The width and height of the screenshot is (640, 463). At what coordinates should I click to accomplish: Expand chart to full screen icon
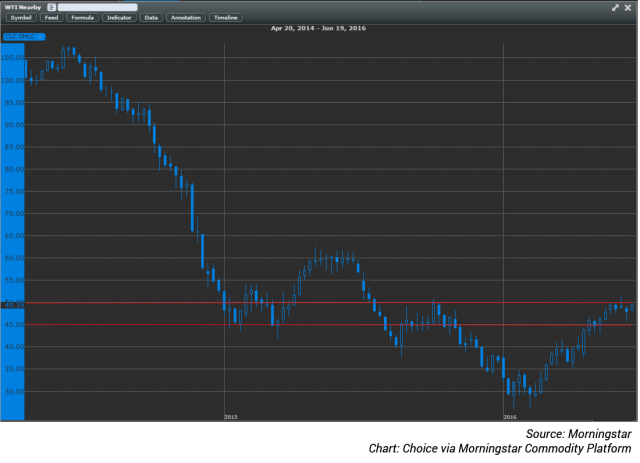(x=615, y=8)
